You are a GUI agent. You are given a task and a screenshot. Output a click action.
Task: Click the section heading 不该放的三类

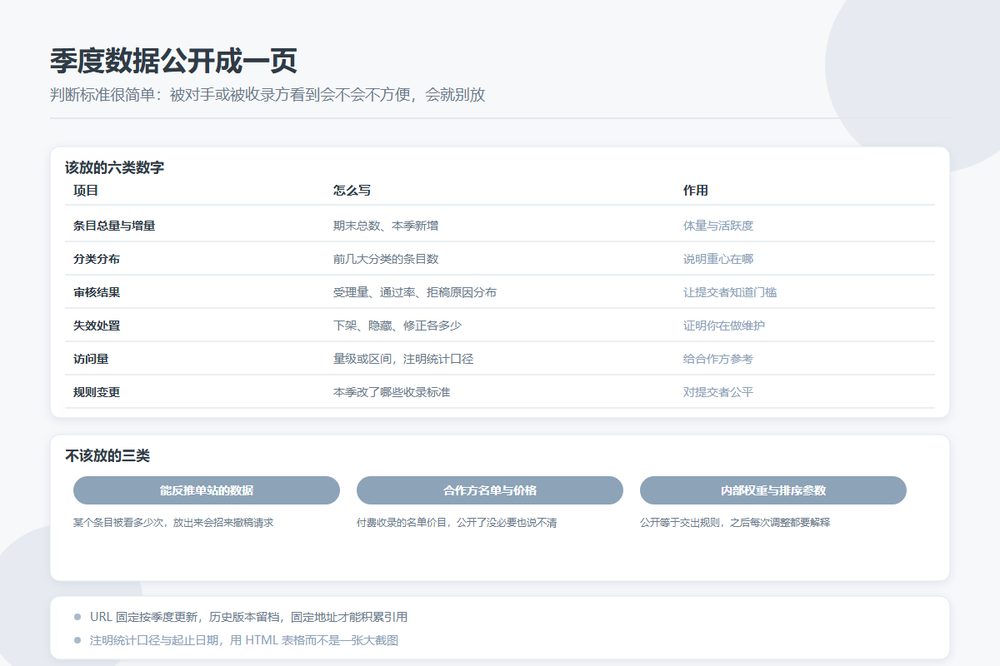click(107, 456)
